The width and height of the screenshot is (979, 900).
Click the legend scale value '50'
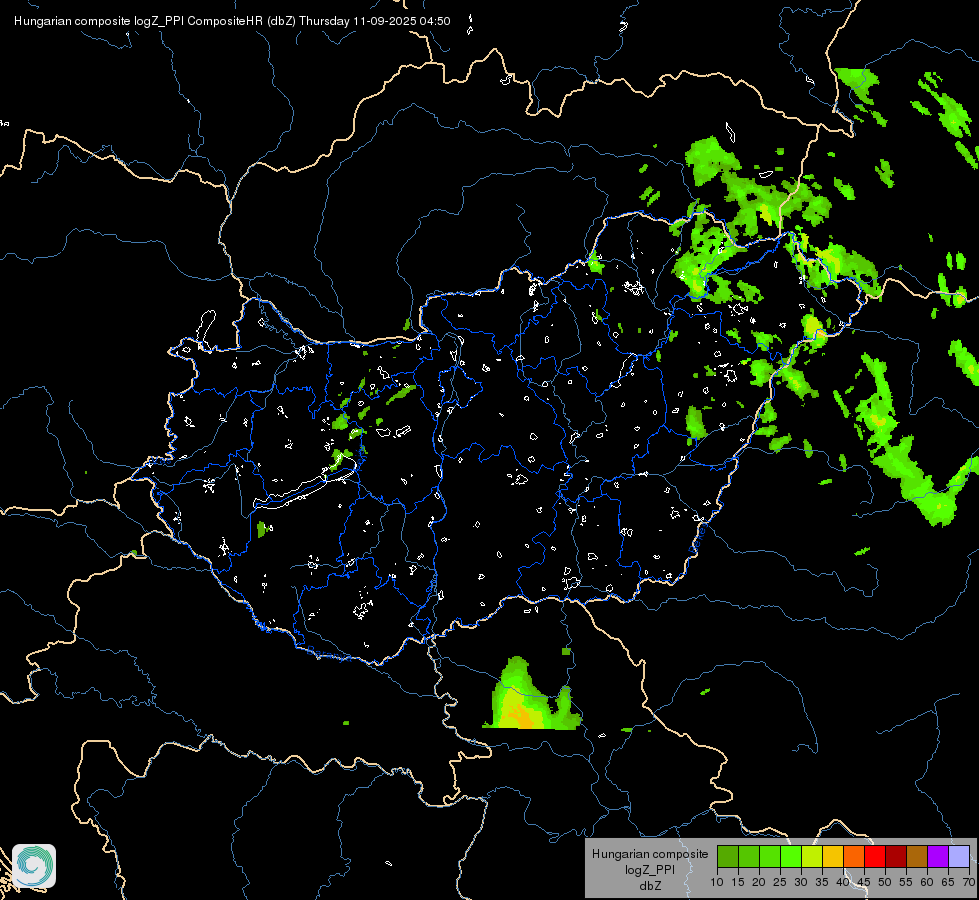point(885,882)
